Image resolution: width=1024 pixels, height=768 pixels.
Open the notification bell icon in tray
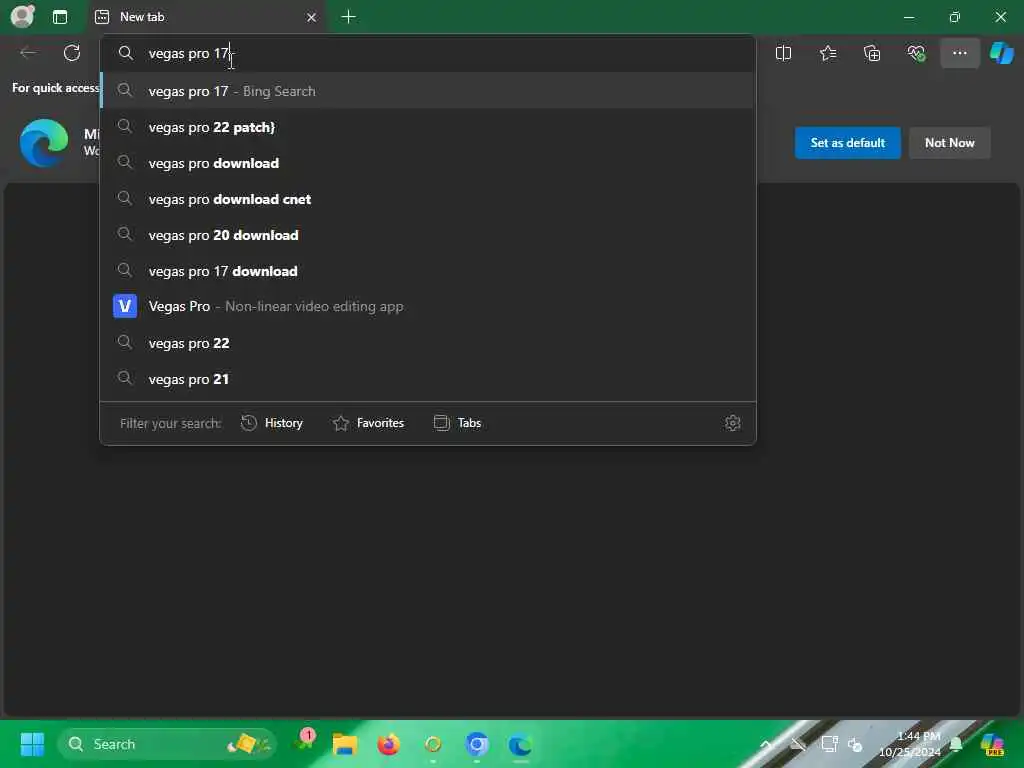(956, 744)
